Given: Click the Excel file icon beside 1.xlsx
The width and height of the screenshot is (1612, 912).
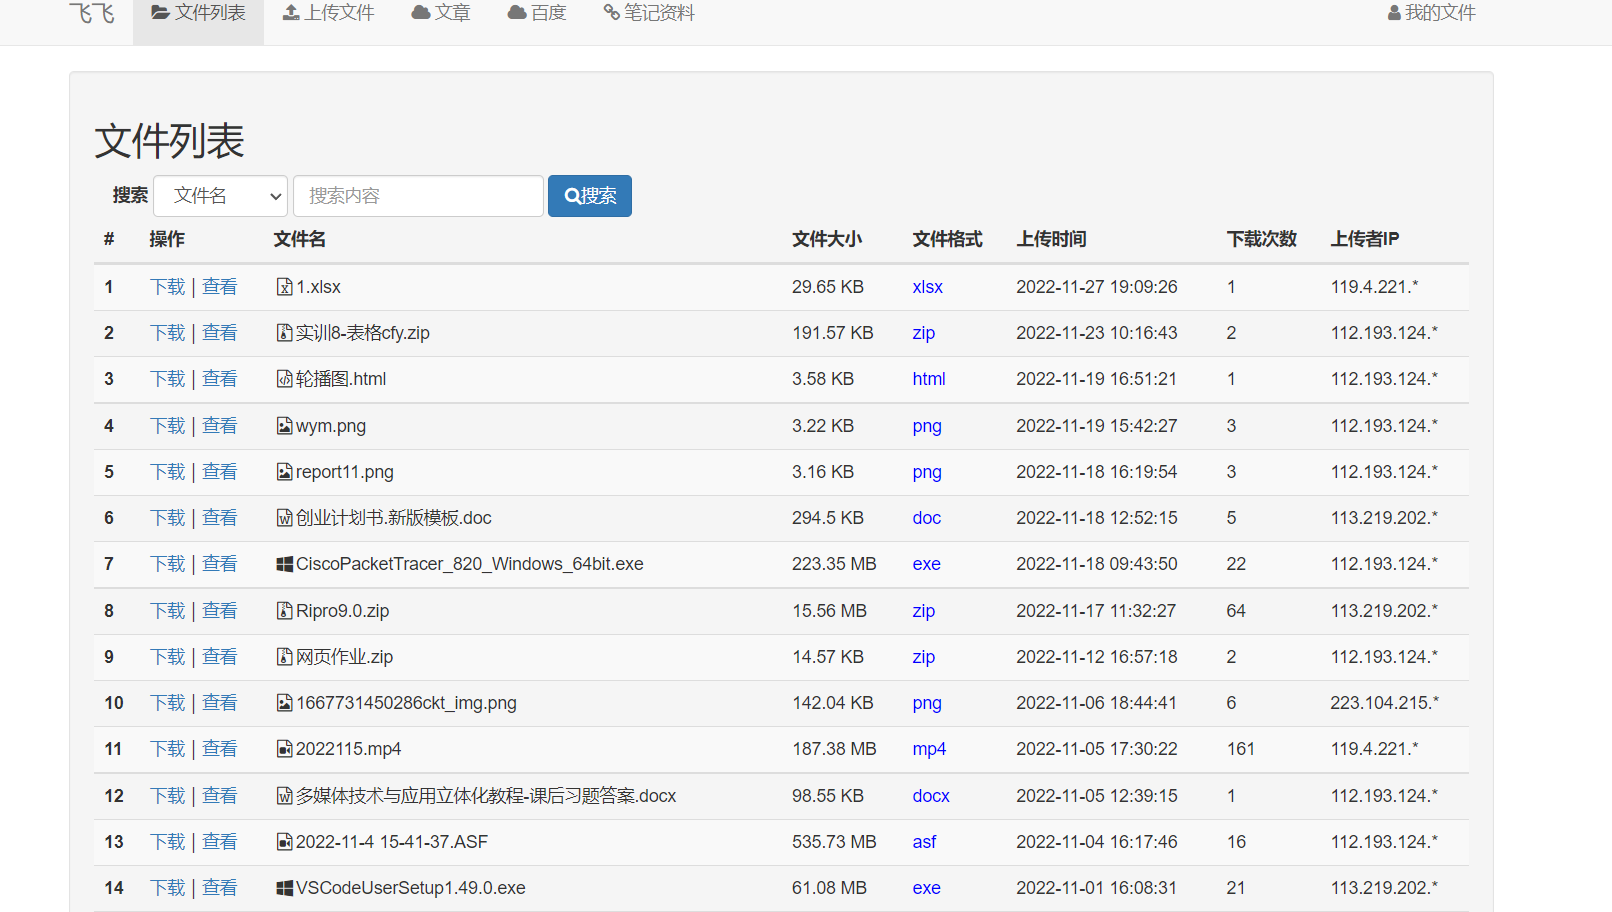Looking at the screenshot, I should (284, 287).
